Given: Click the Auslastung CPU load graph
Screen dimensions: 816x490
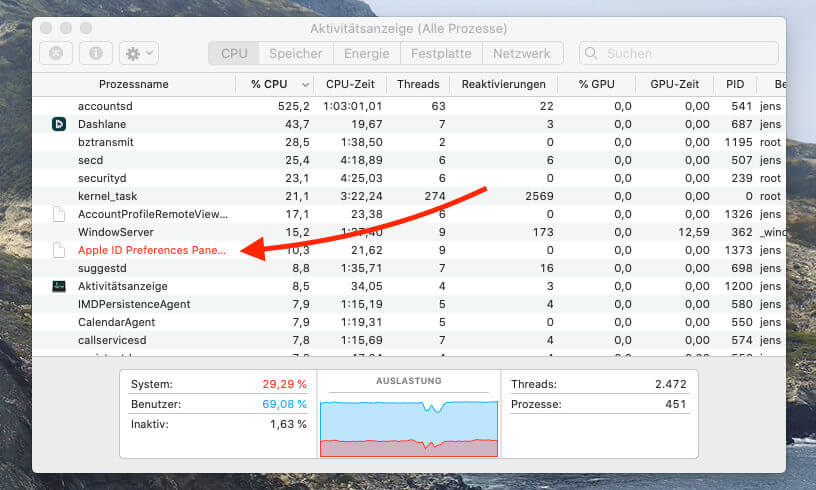Looking at the screenshot, I should (x=409, y=429).
